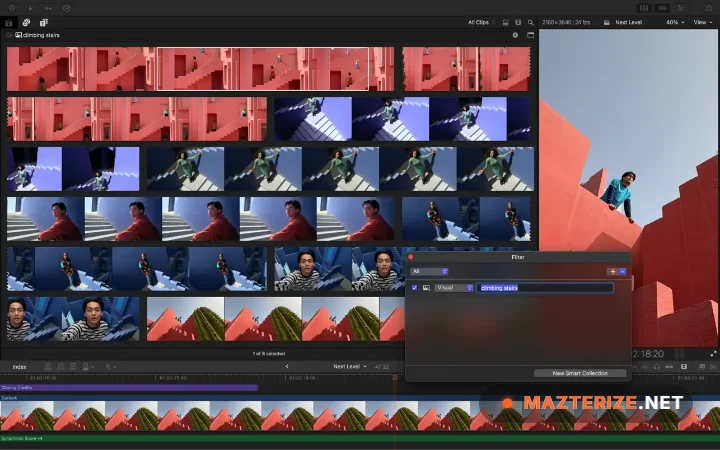Open background tasks checkmark icon
720x450 pixels.
(67, 8)
